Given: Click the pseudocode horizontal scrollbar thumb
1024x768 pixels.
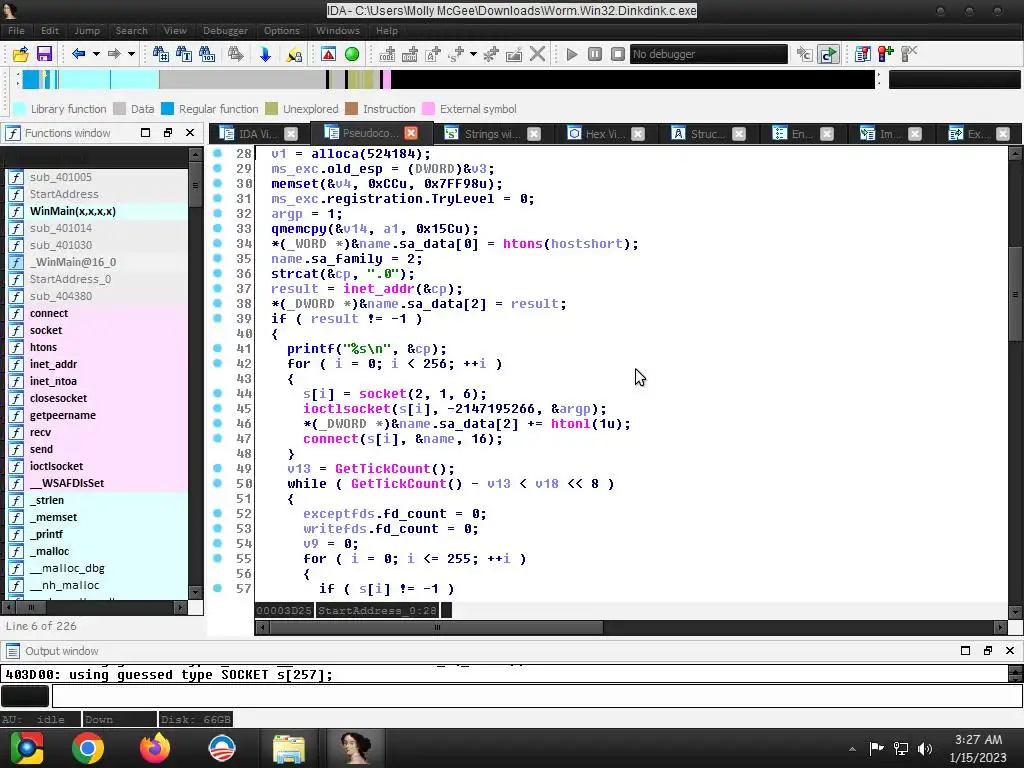Looking at the screenshot, I should [436, 628].
